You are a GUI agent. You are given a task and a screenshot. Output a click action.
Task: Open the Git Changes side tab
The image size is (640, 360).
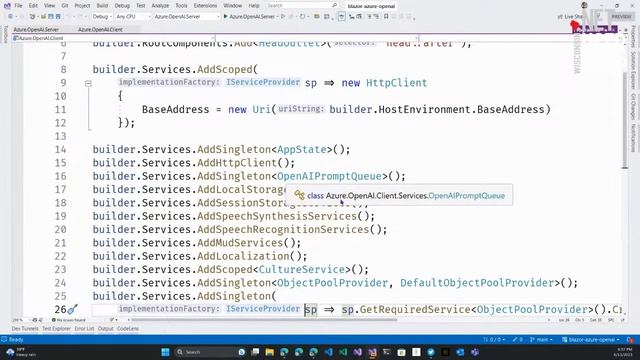coord(633,107)
